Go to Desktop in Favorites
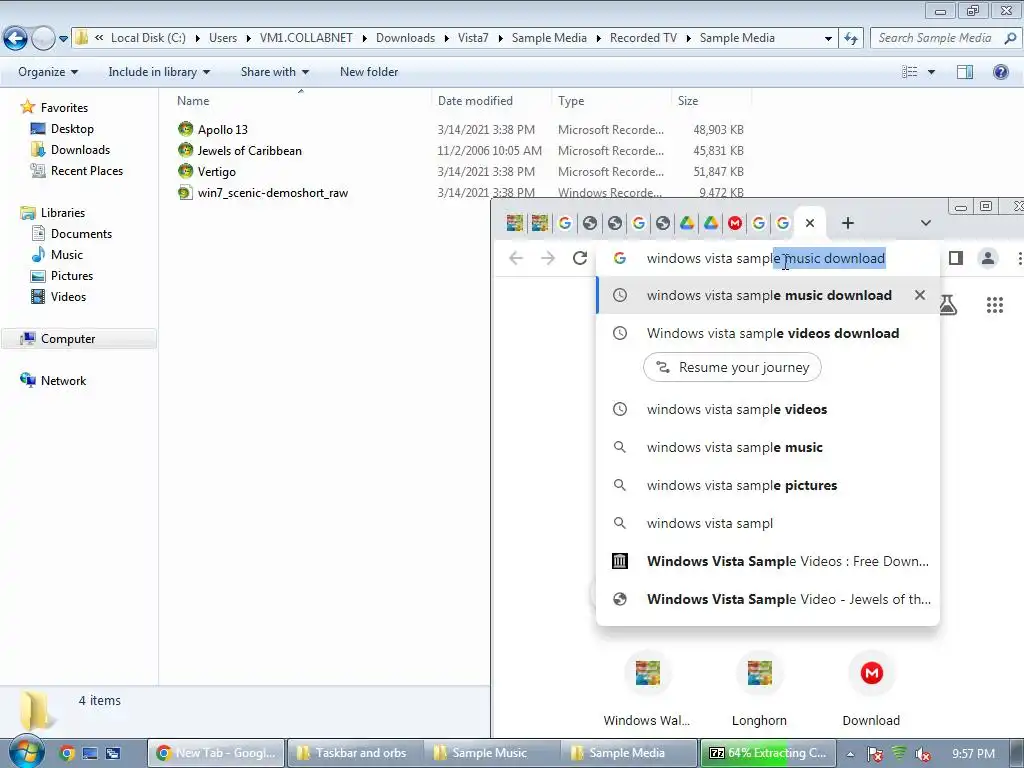This screenshot has height=768, width=1024. 72,129
